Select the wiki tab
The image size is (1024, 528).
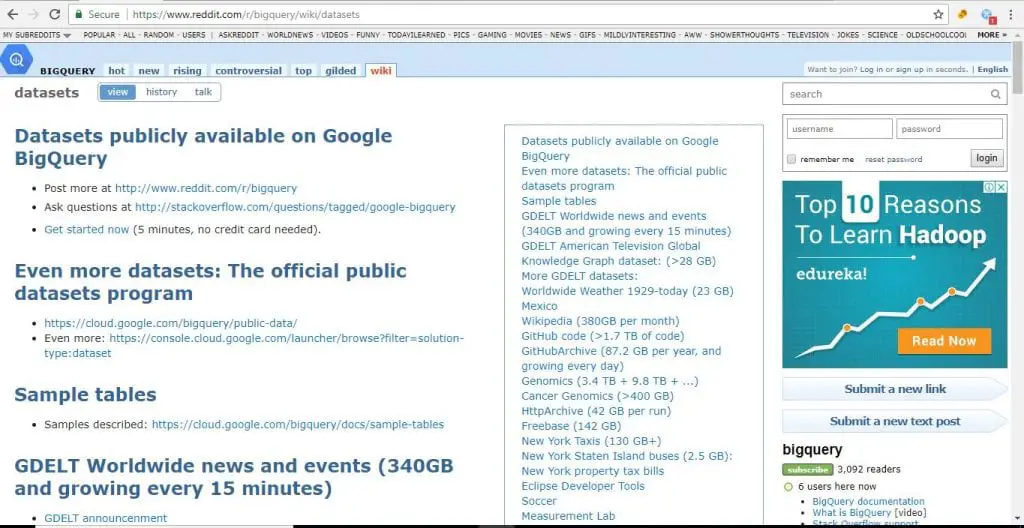(381, 71)
